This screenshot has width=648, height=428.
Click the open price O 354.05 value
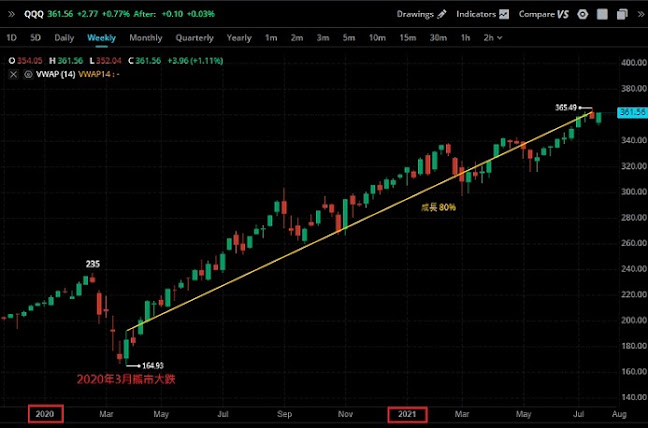[x=29, y=61]
